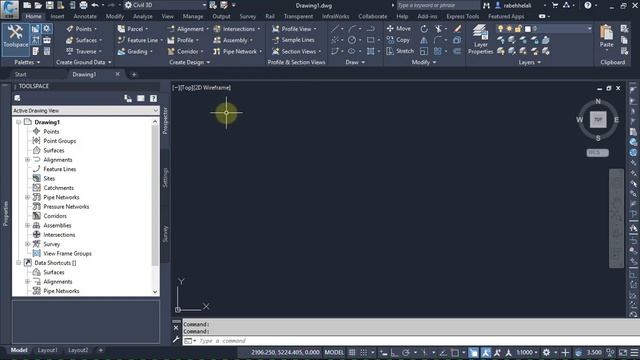Viewport: 640px width, 360px height.
Task: Select the Feature Line tool
Action: pyautogui.click(x=140, y=40)
